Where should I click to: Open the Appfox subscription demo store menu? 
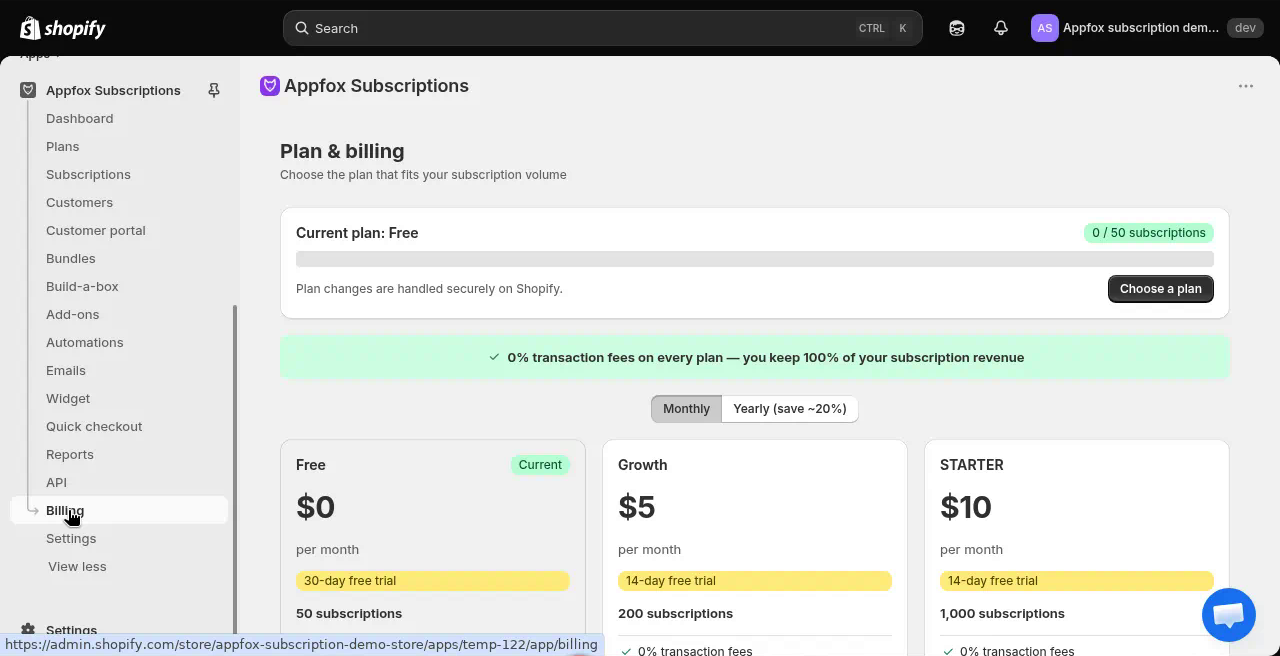point(1145,28)
